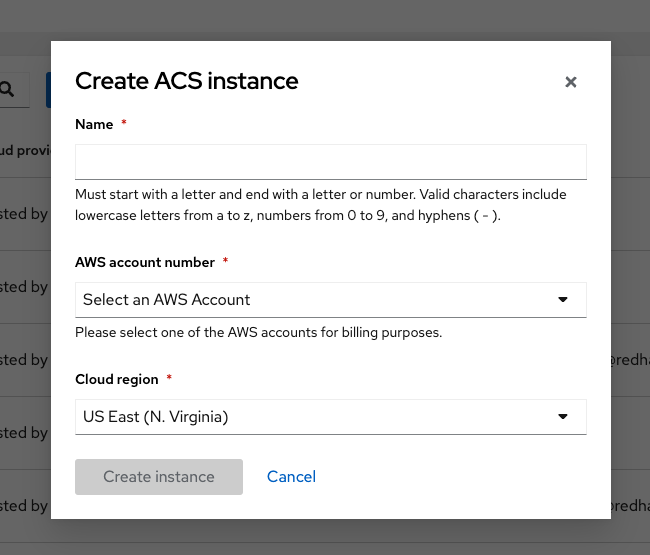Click the Cloud provider column header behind dialog
Screen dimensions: 650x555
[x=25, y=150]
